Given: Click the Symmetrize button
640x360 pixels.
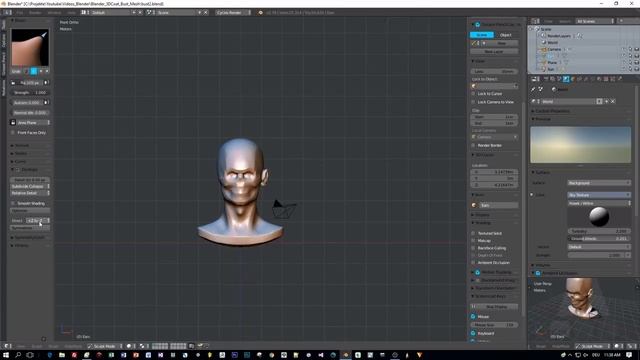Looking at the screenshot, I should point(30,228).
